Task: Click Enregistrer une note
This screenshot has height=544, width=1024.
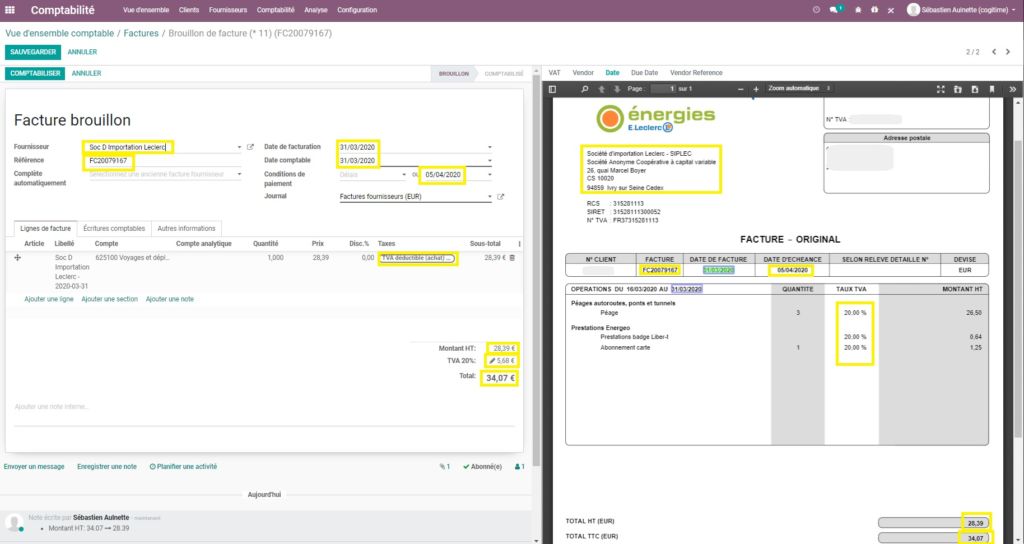Action: 107,467
